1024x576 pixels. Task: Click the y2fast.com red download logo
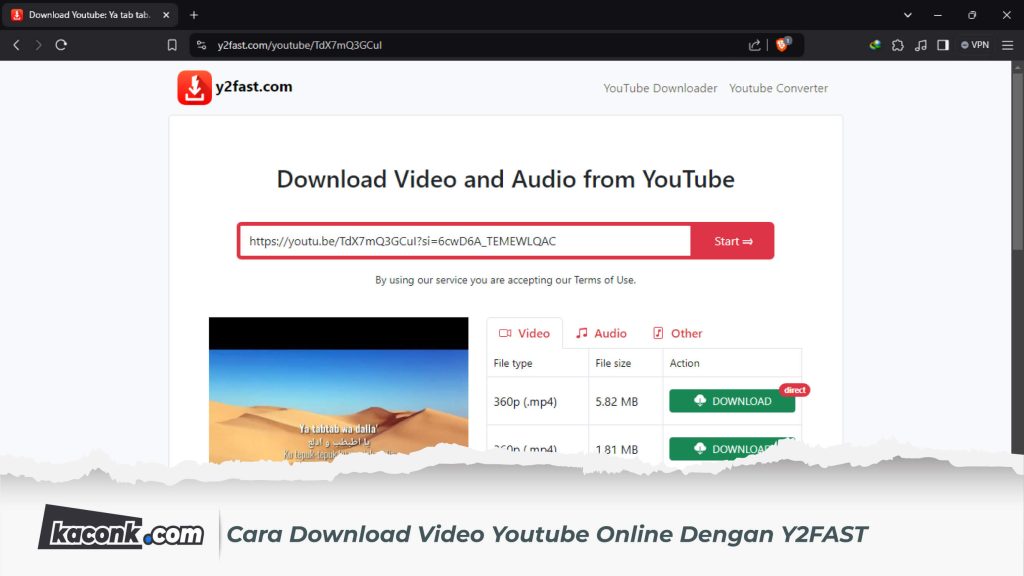tap(194, 88)
